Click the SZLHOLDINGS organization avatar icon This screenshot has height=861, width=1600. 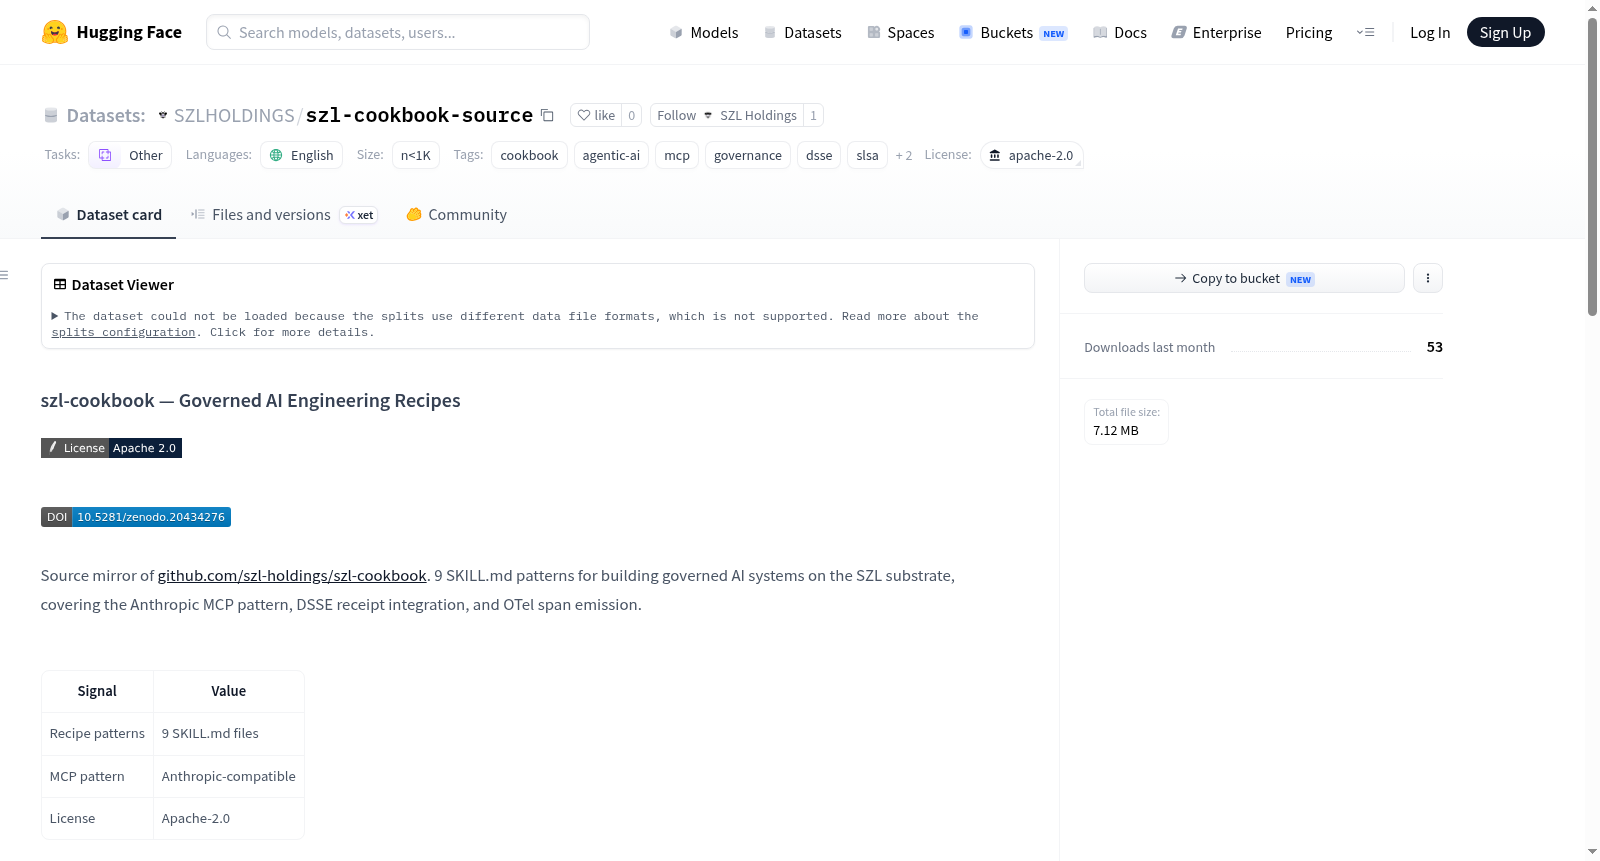pos(163,115)
